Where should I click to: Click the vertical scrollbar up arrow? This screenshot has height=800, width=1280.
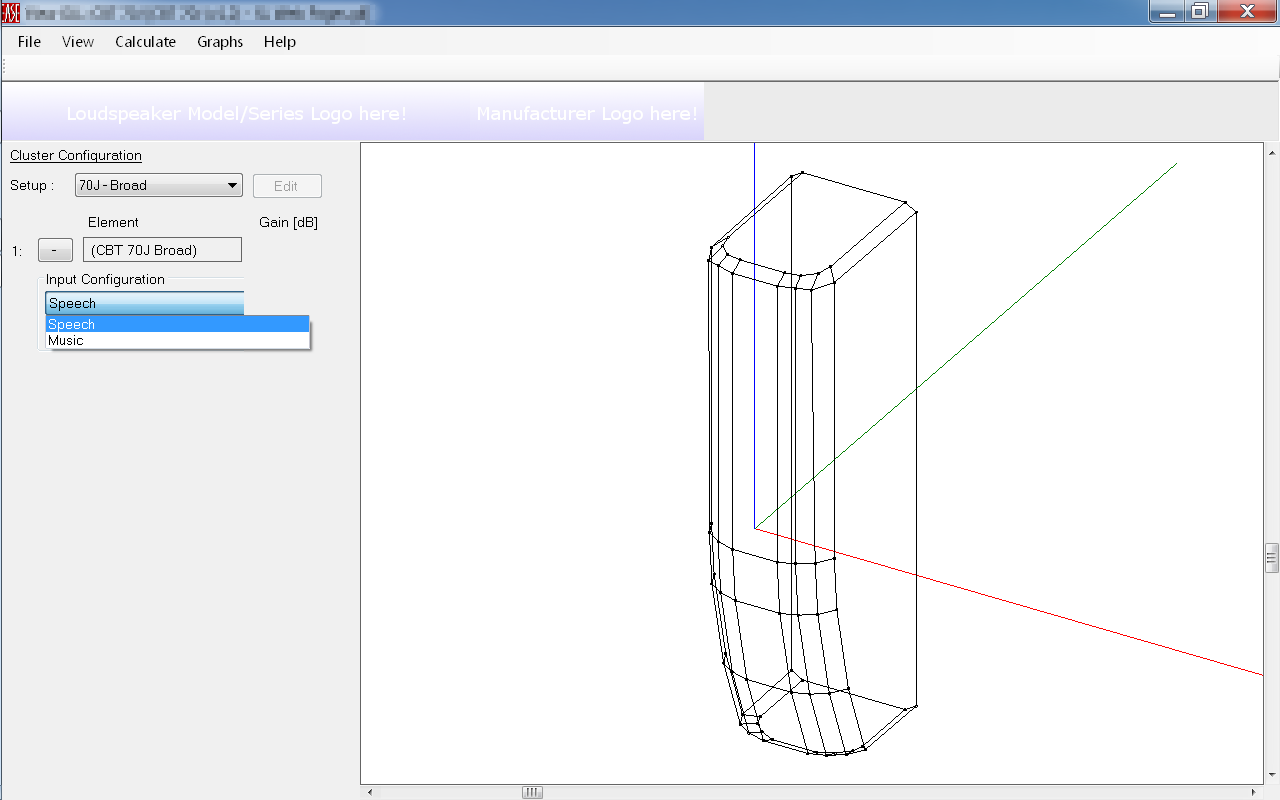(1271, 153)
